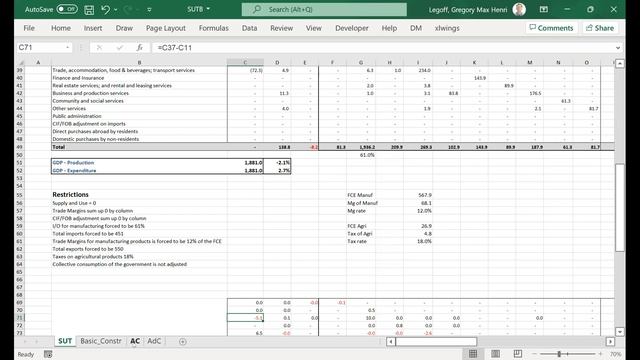Image resolution: width=640 pixels, height=360 pixels.
Task: Click horizontal scrollbar left arrow
Action: point(391,341)
